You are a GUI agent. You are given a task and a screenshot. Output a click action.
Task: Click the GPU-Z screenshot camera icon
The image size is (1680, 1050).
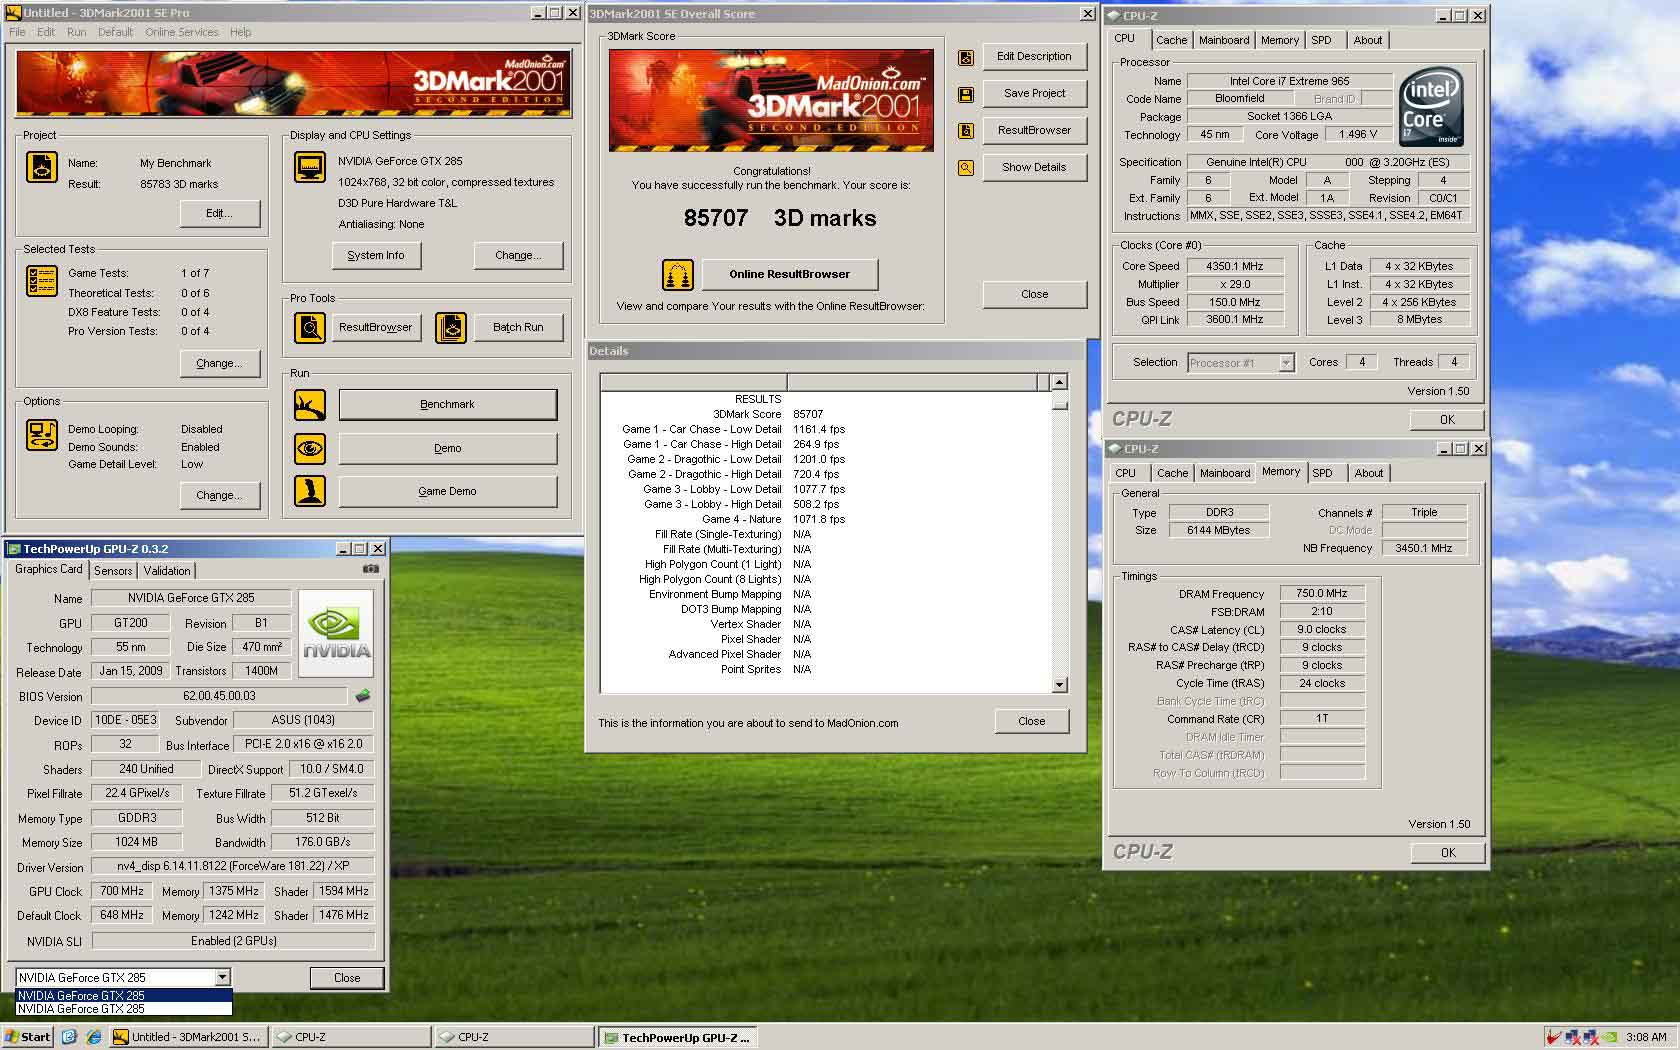tap(371, 569)
